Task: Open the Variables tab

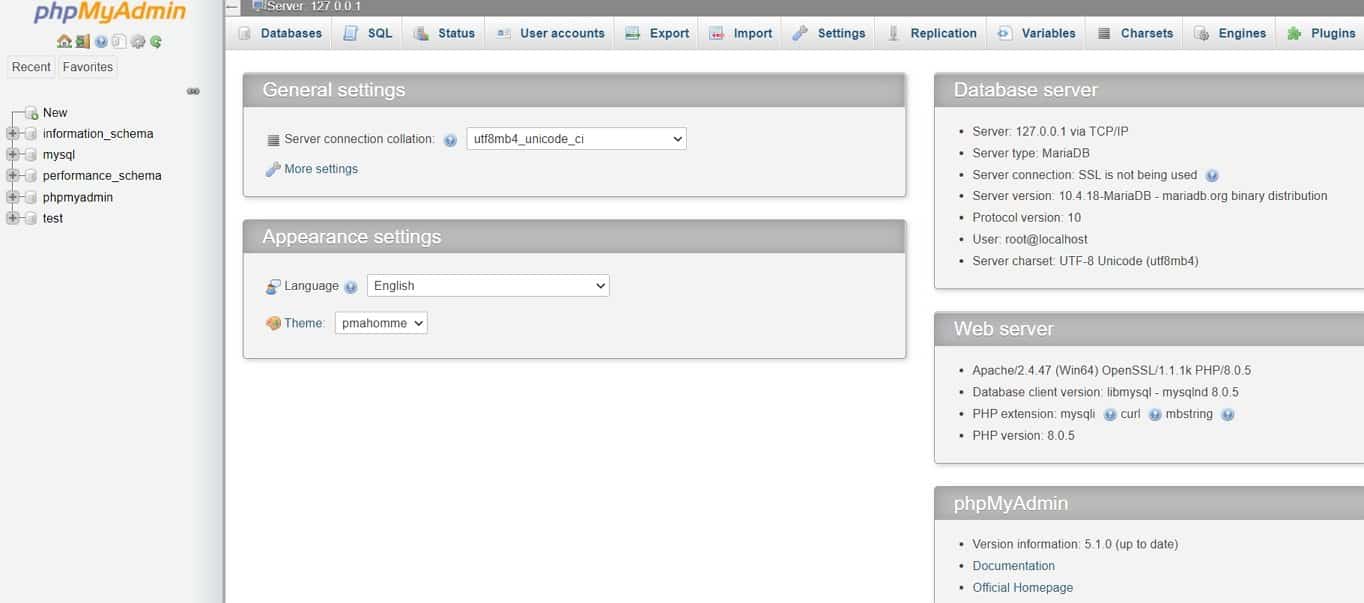Action: (1037, 33)
